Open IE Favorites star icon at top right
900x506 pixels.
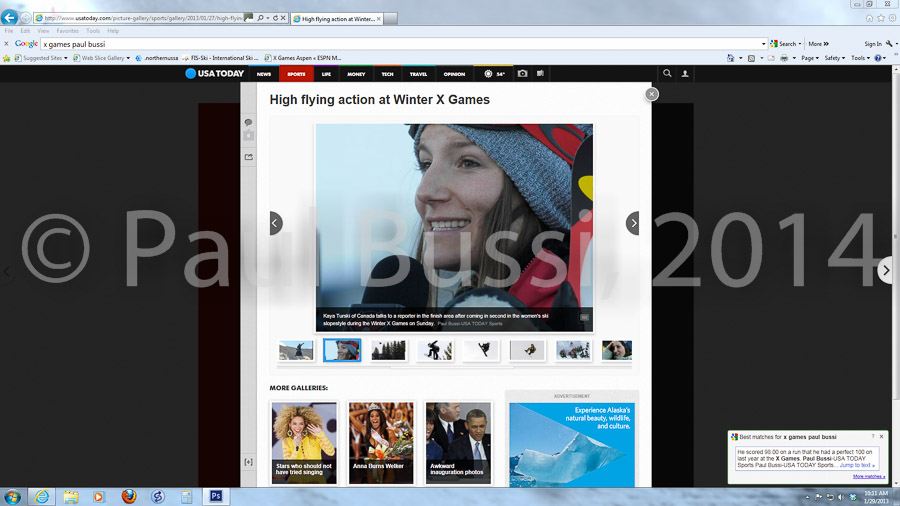point(881,18)
